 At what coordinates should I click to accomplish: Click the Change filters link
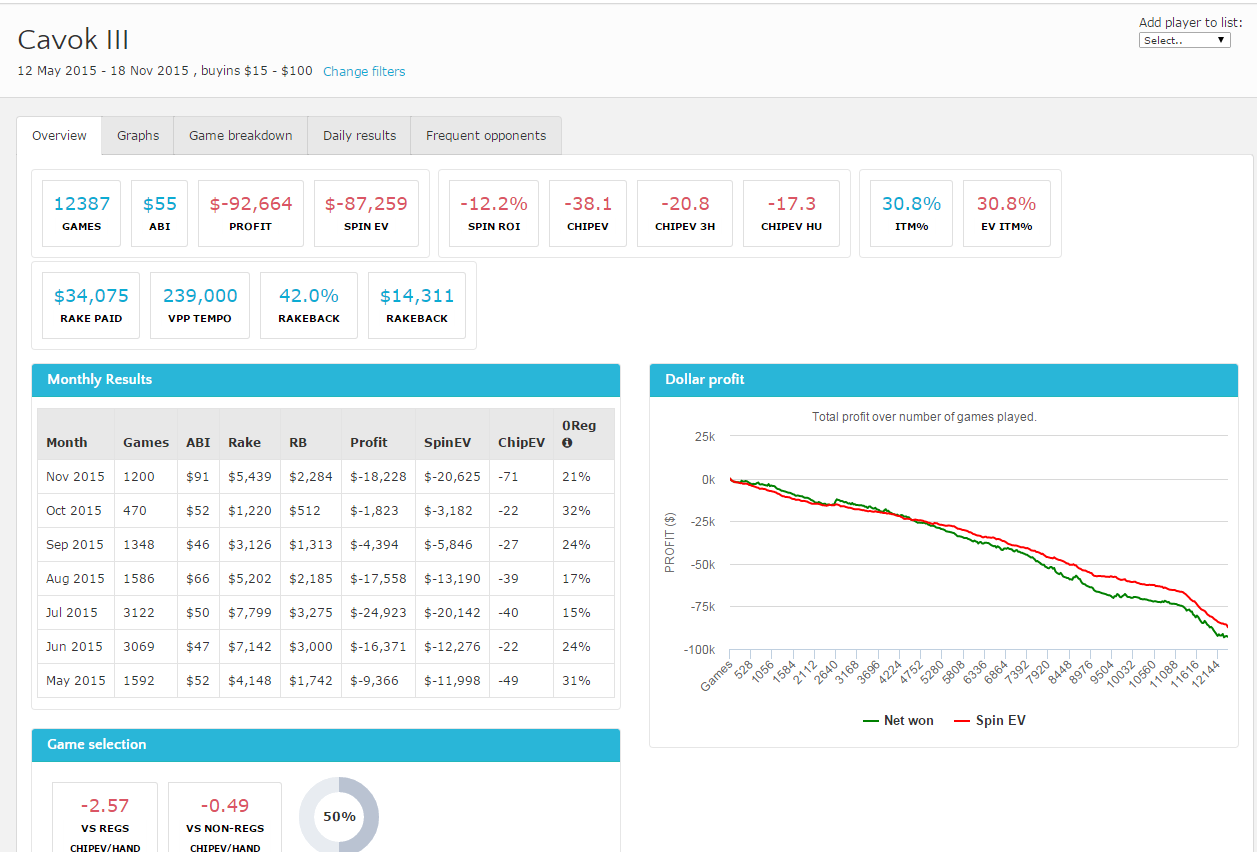364,72
